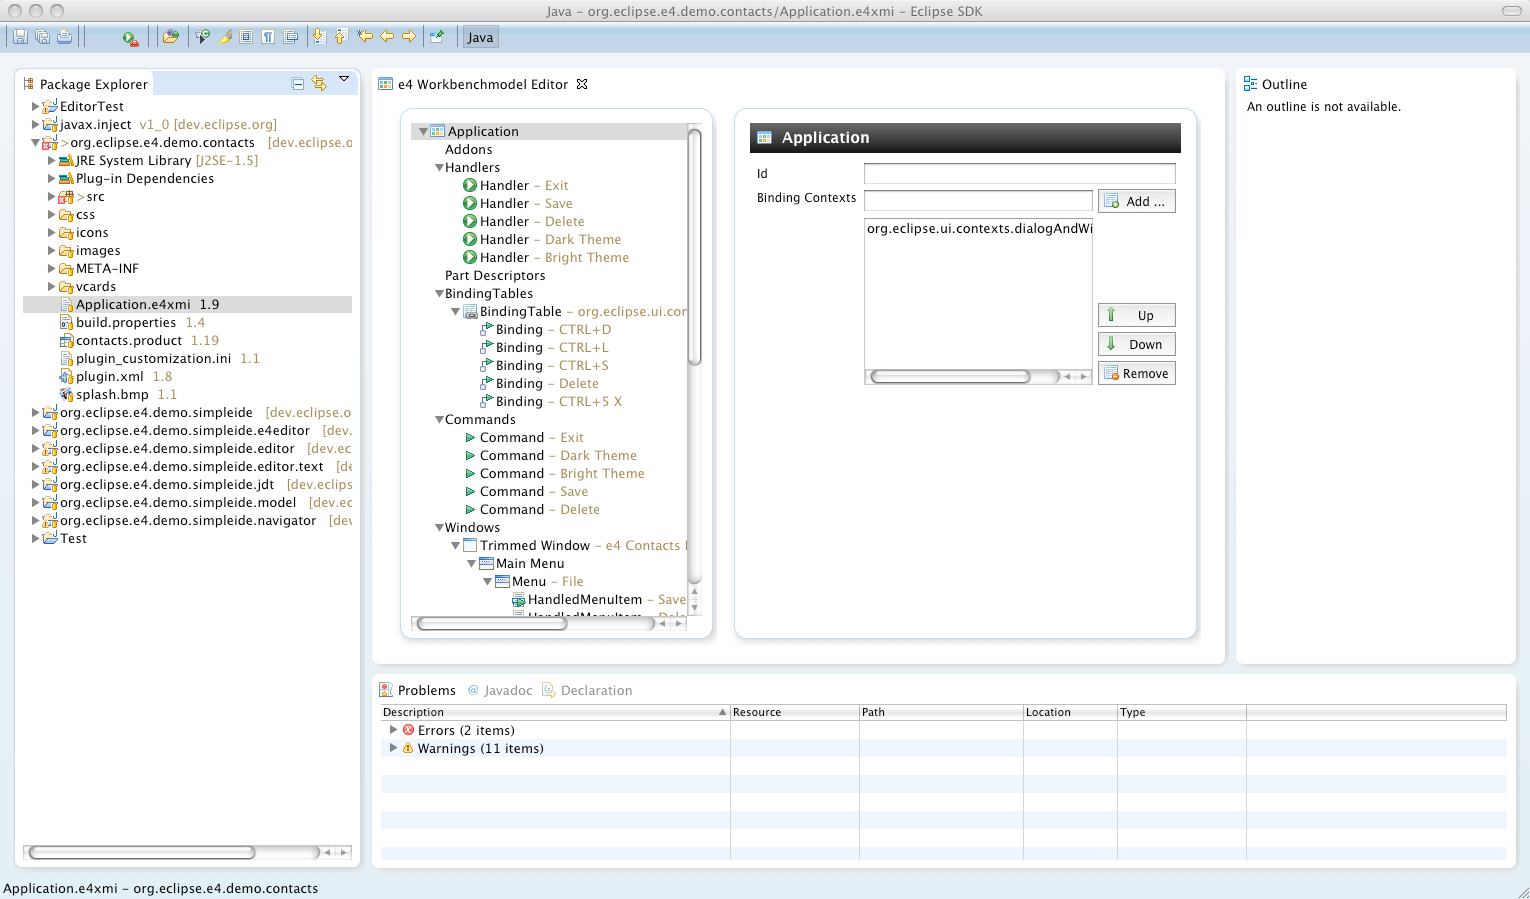
Task: Collapse the org.eclipse.e4.demo.contacts project
Action: click(x=35, y=143)
